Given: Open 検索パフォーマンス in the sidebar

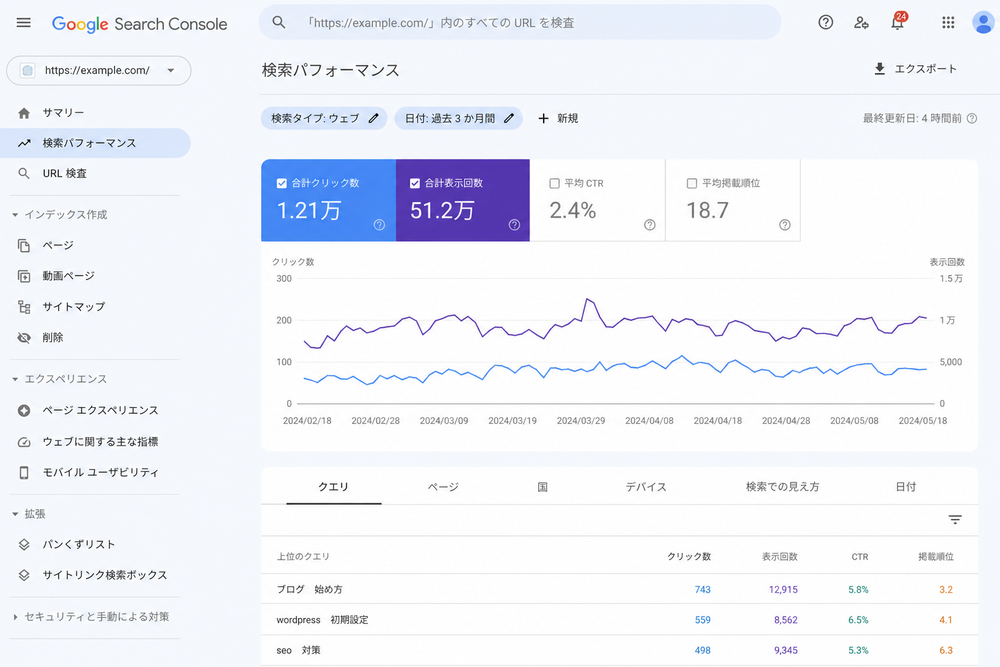Looking at the screenshot, I should pos(96,143).
